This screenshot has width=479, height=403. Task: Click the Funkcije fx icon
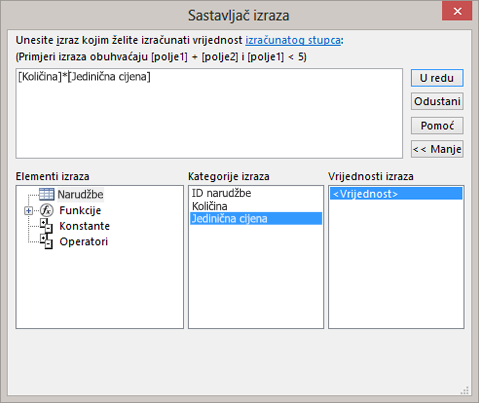(x=46, y=210)
